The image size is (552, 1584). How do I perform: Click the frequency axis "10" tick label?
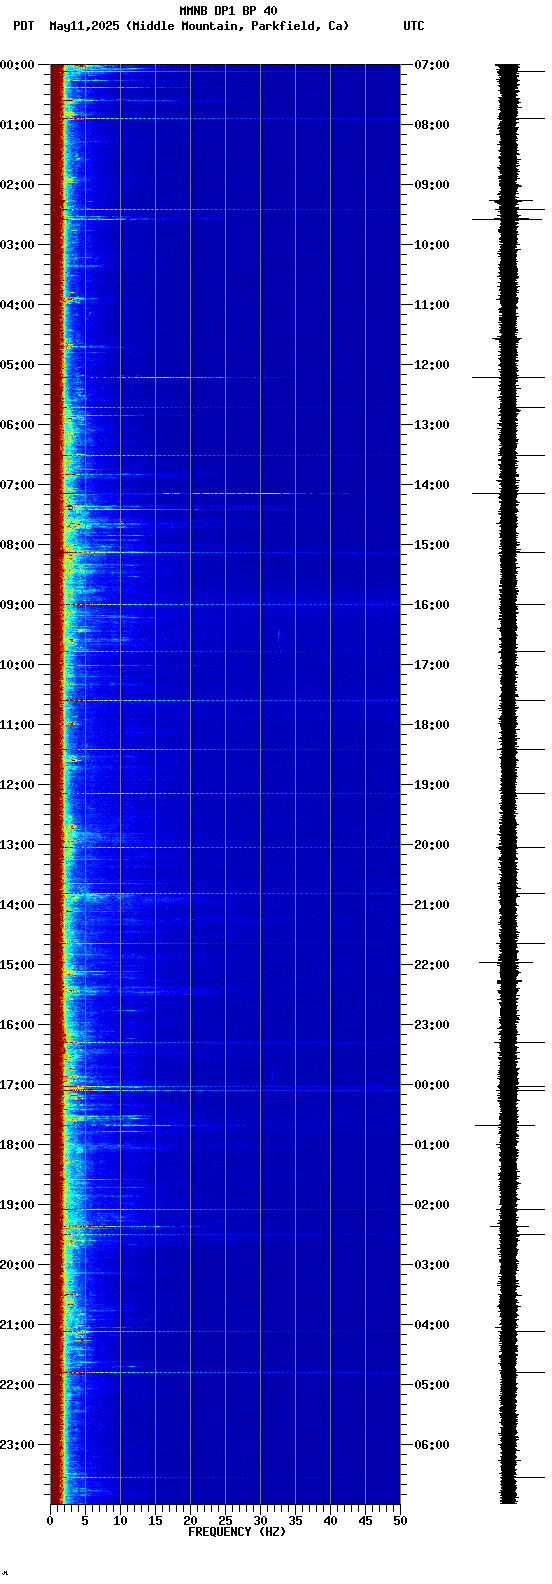[120, 1521]
